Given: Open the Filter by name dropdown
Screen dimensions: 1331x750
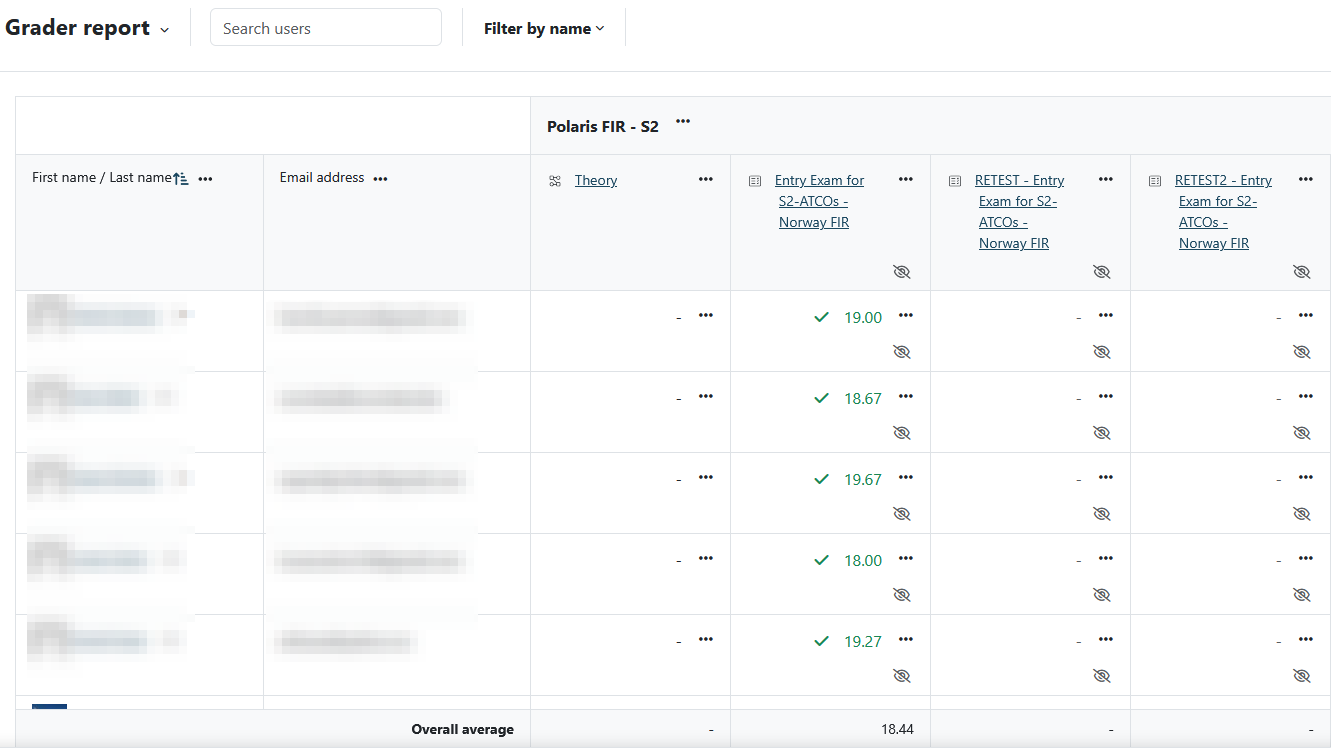Looking at the screenshot, I should [x=544, y=29].
